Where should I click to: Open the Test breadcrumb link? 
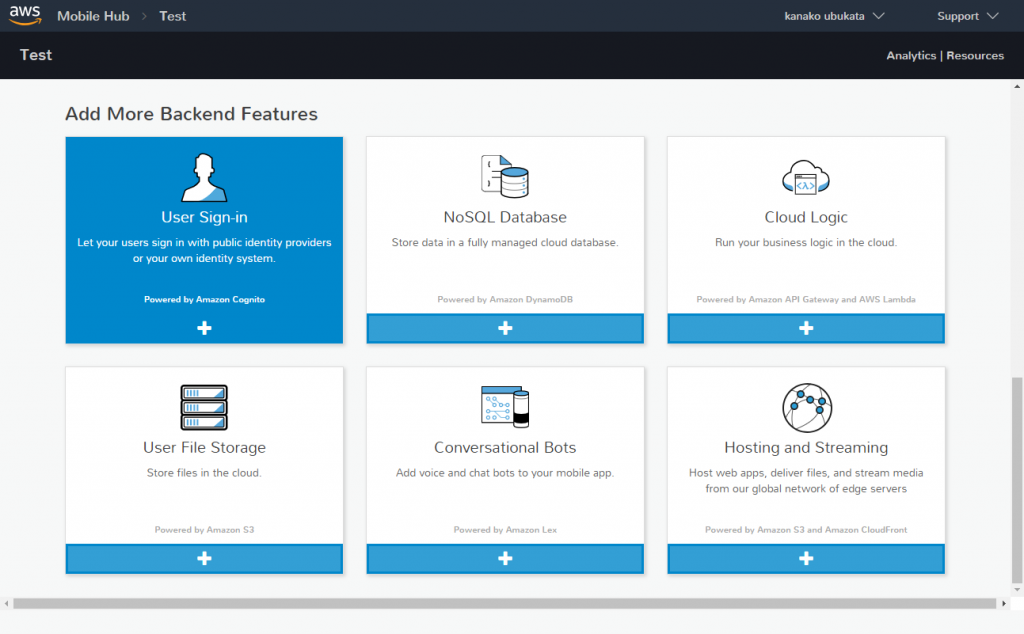click(172, 16)
